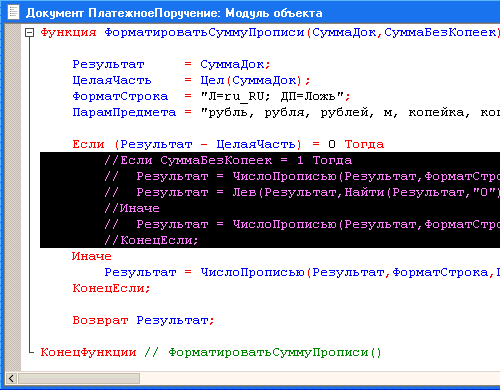
Task: Click the parameter СуммаБезКопеек in the declaration
Action: 440,32
